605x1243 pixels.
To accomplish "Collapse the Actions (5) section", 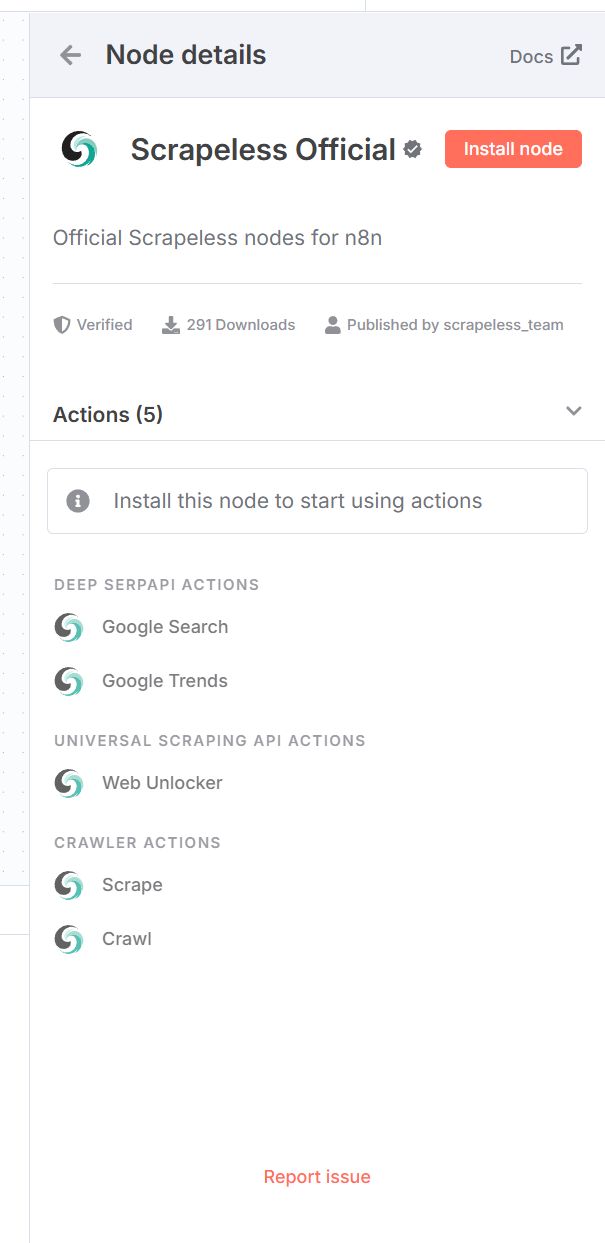I will 573,411.
